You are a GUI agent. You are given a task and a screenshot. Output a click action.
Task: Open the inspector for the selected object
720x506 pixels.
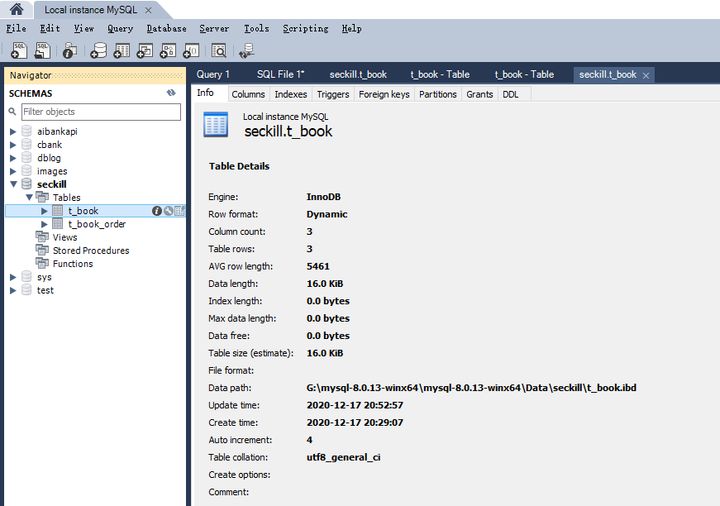coord(70,51)
